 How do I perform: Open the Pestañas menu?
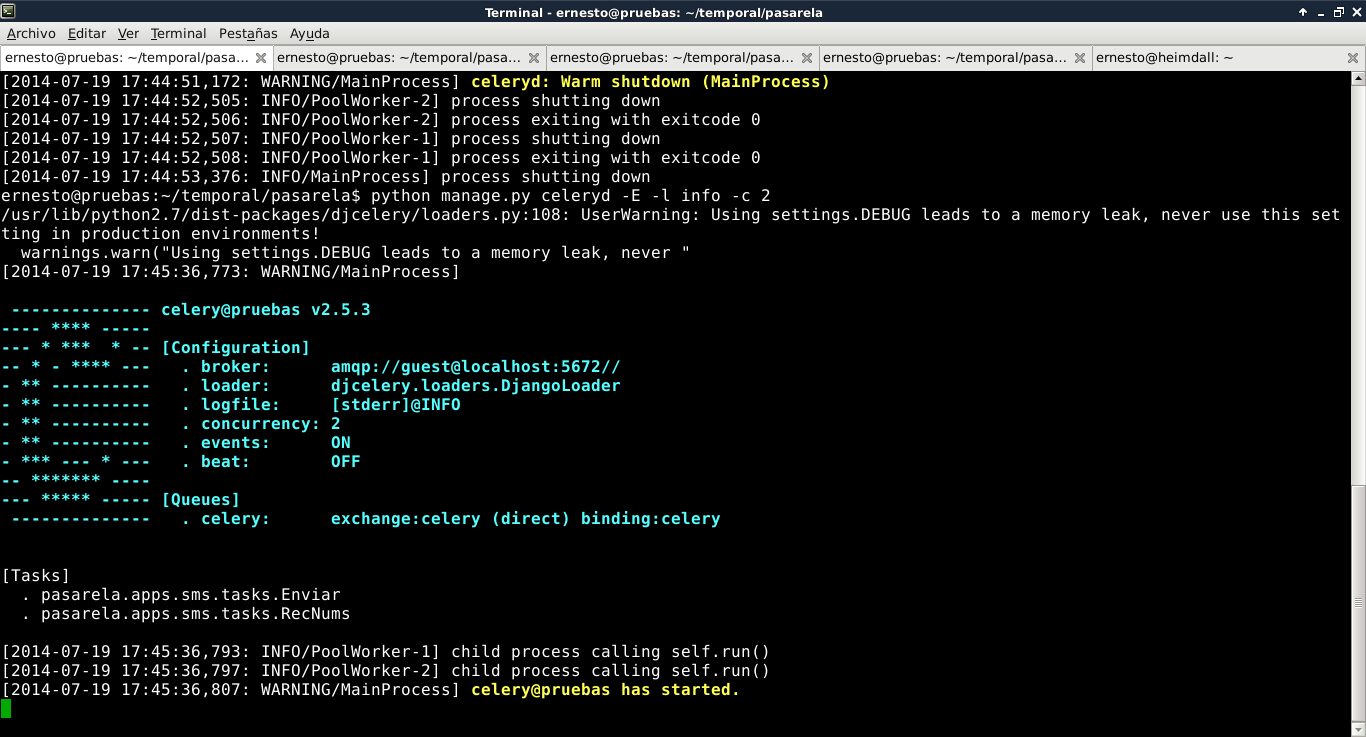[248, 33]
